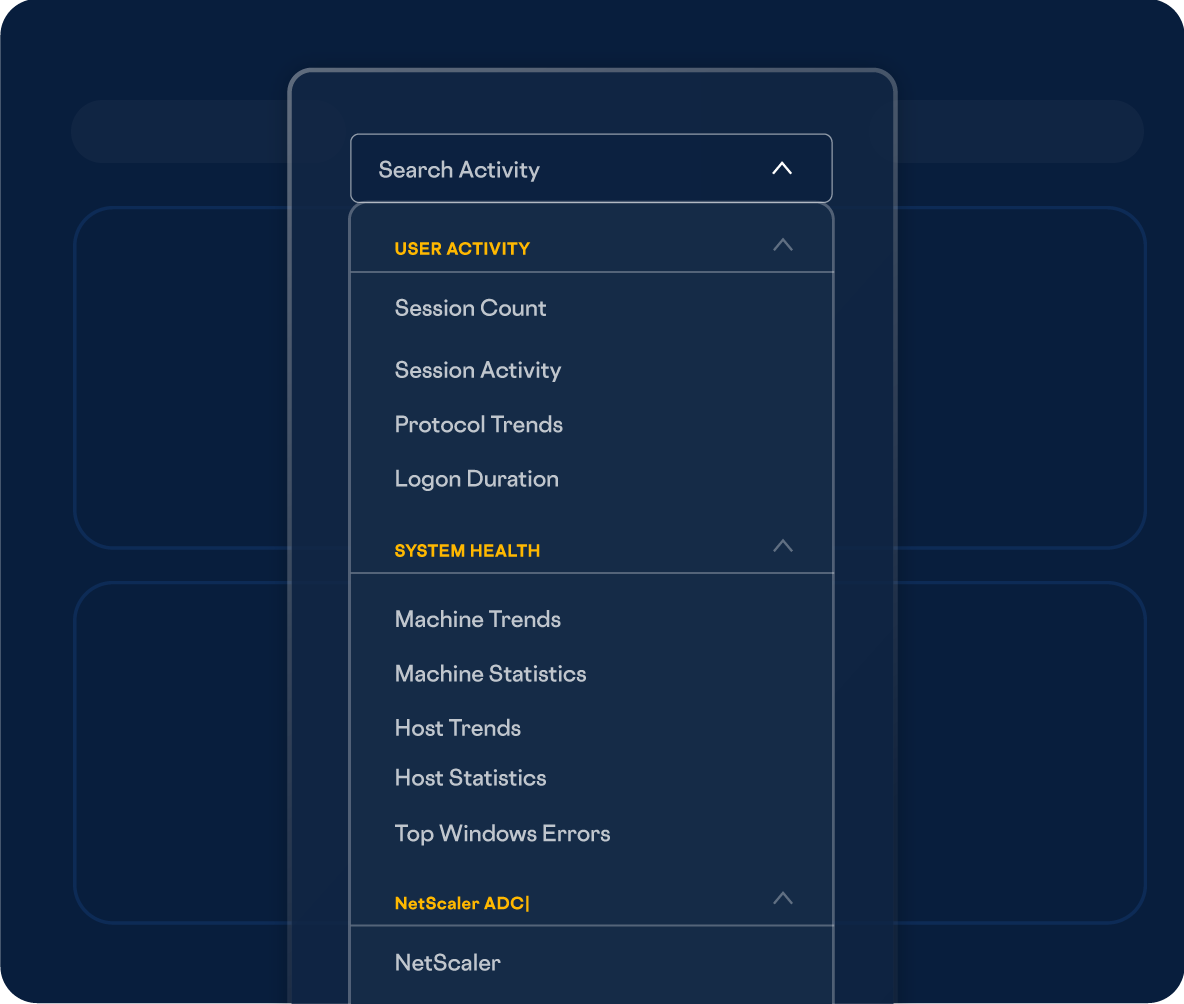
Task: Click the SYSTEM HEALTH heading label
Action: (467, 551)
